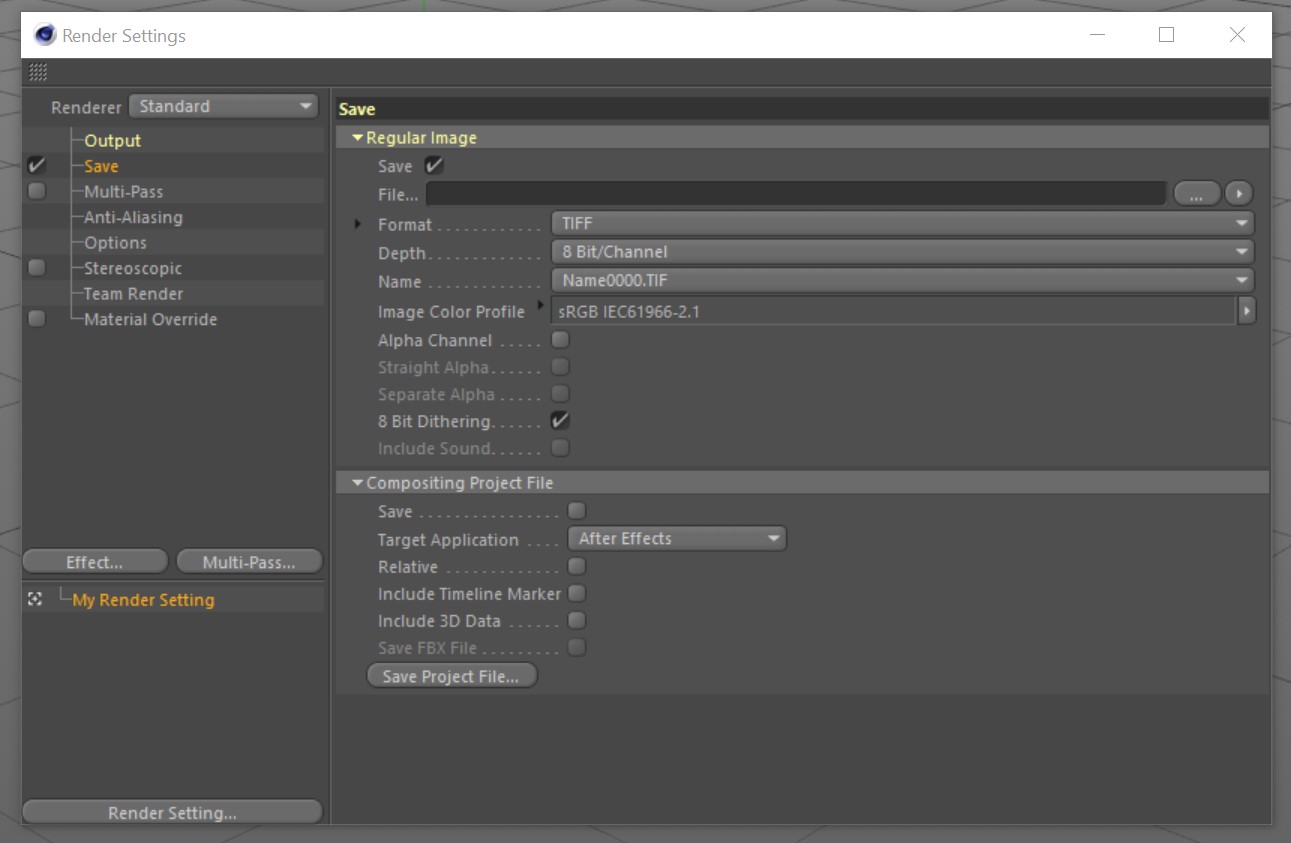
Task: Expand the Format options triangle
Action: click(358, 225)
